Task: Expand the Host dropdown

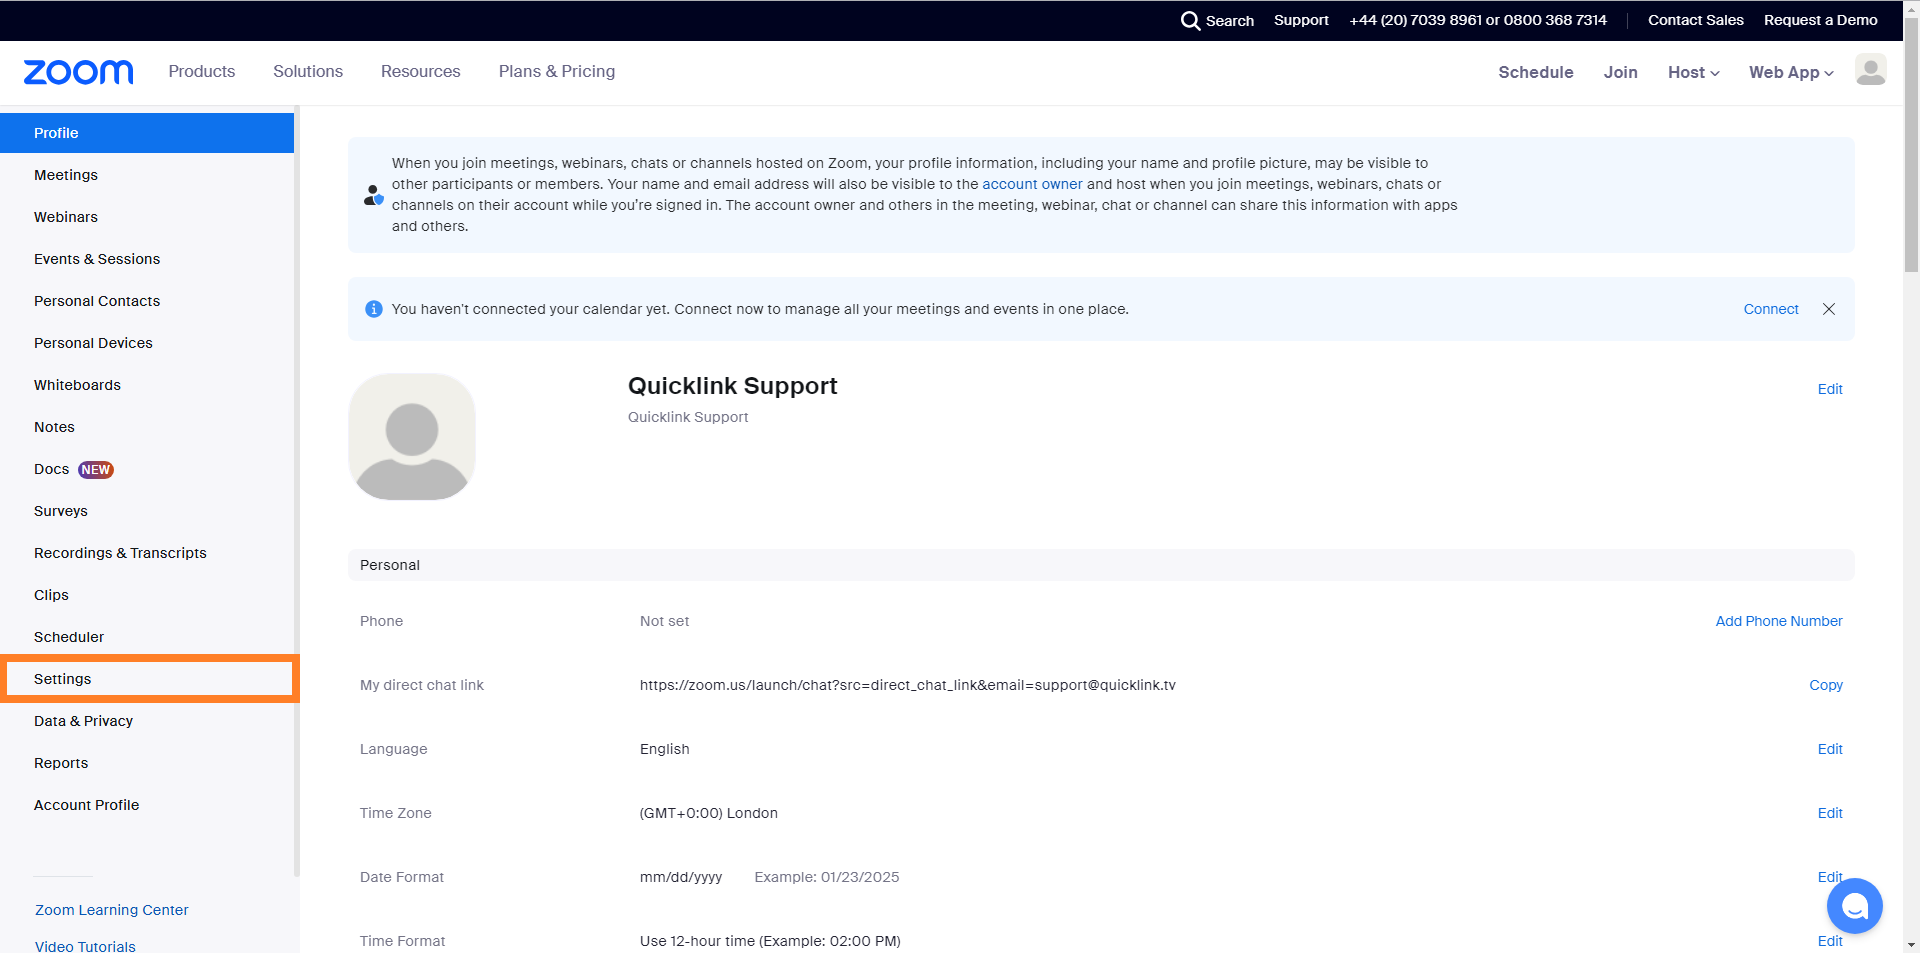Action: coord(1693,72)
